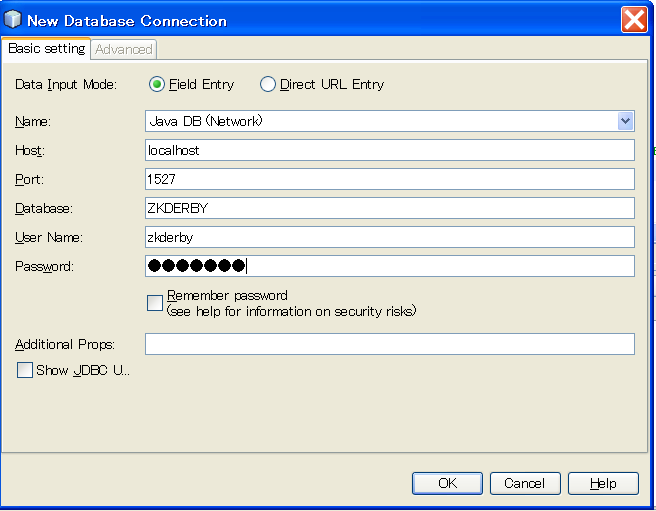The height and width of the screenshot is (511, 656).
Task: Click the Cancel button
Action: [x=525, y=483]
